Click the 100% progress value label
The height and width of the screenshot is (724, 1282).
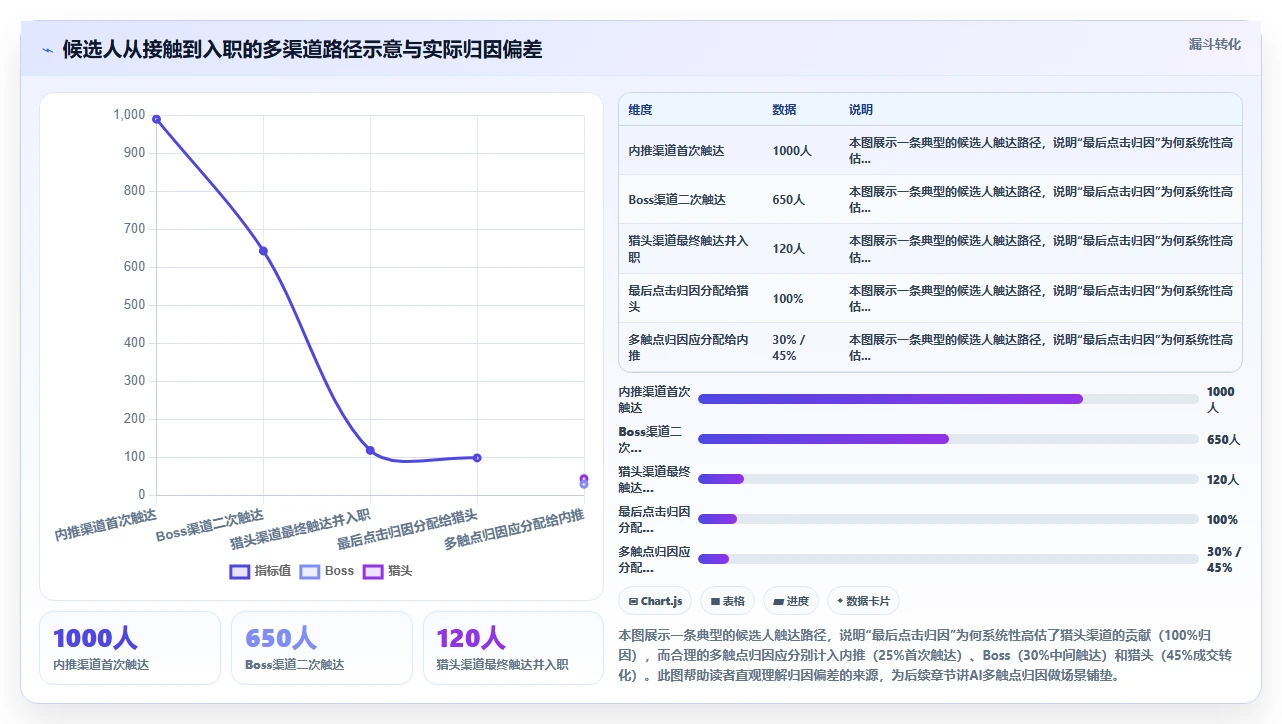[1222, 519]
